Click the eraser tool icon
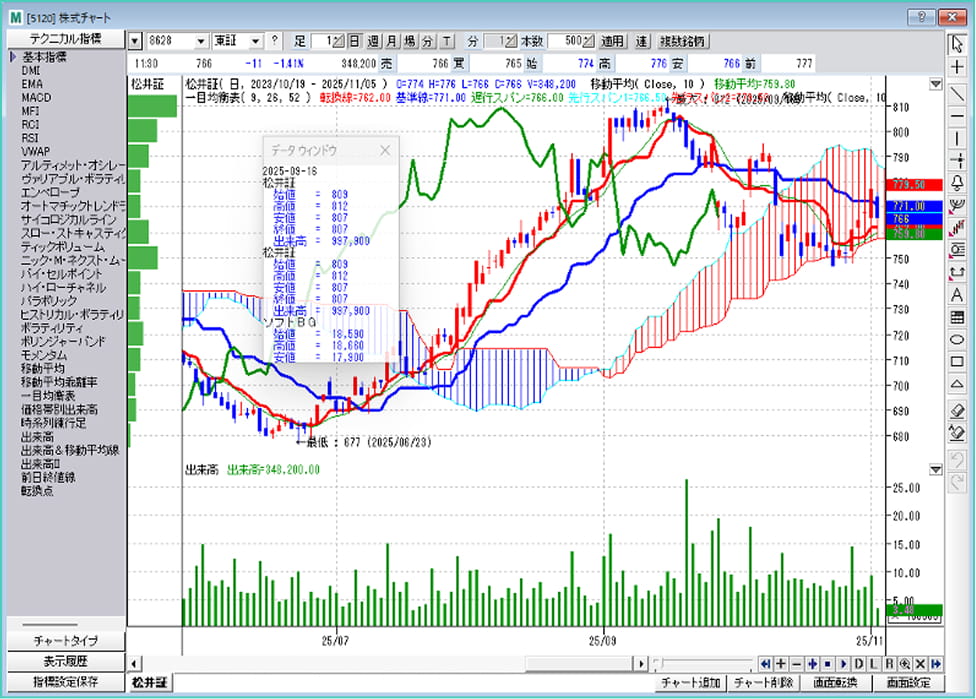 [958, 410]
